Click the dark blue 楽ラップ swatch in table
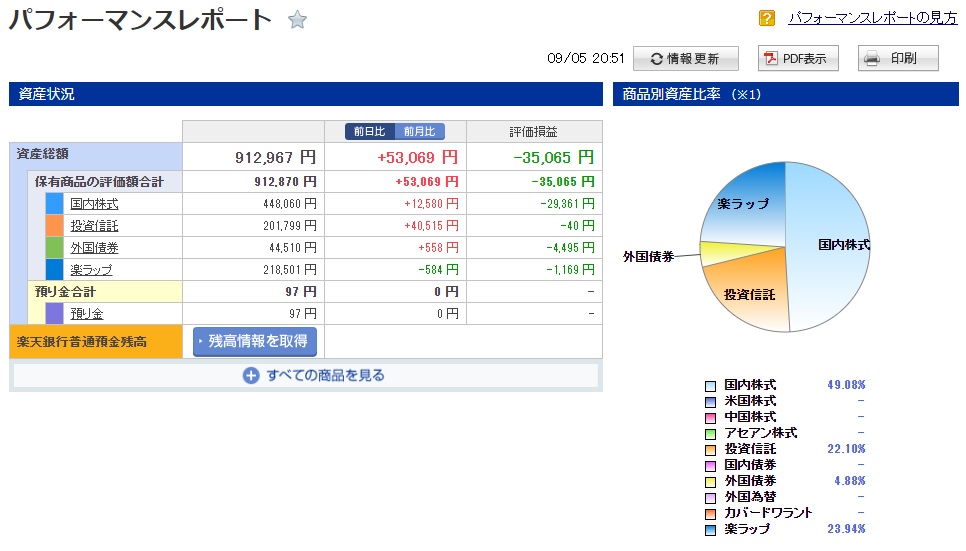Image resolution: width=966 pixels, height=551 pixels. click(x=54, y=270)
